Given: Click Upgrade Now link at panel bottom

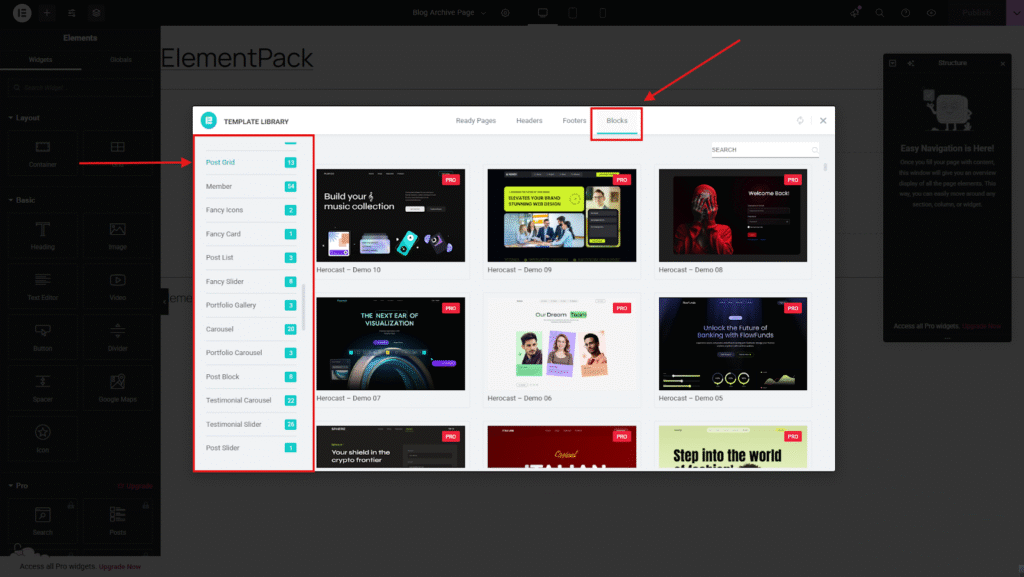Looking at the screenshot, I should pyautogui.click(x=120, y=567).
